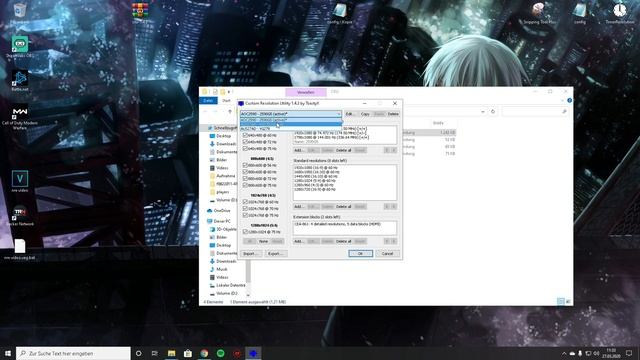Choose the highlighted second monitor in dropdown list
This screenshot has height=360, width=640.
click(291, 124)
